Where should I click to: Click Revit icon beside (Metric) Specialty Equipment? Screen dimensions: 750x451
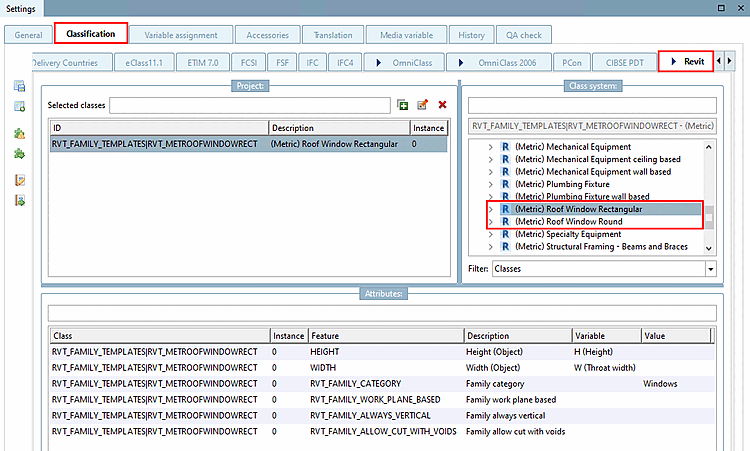[506, 234]
